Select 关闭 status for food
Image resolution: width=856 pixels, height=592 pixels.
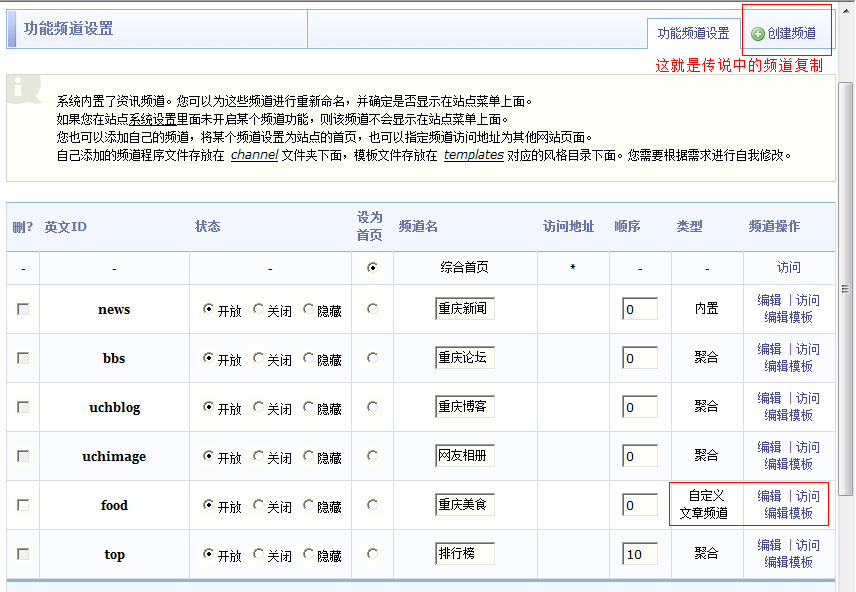(x=258, y=505)
